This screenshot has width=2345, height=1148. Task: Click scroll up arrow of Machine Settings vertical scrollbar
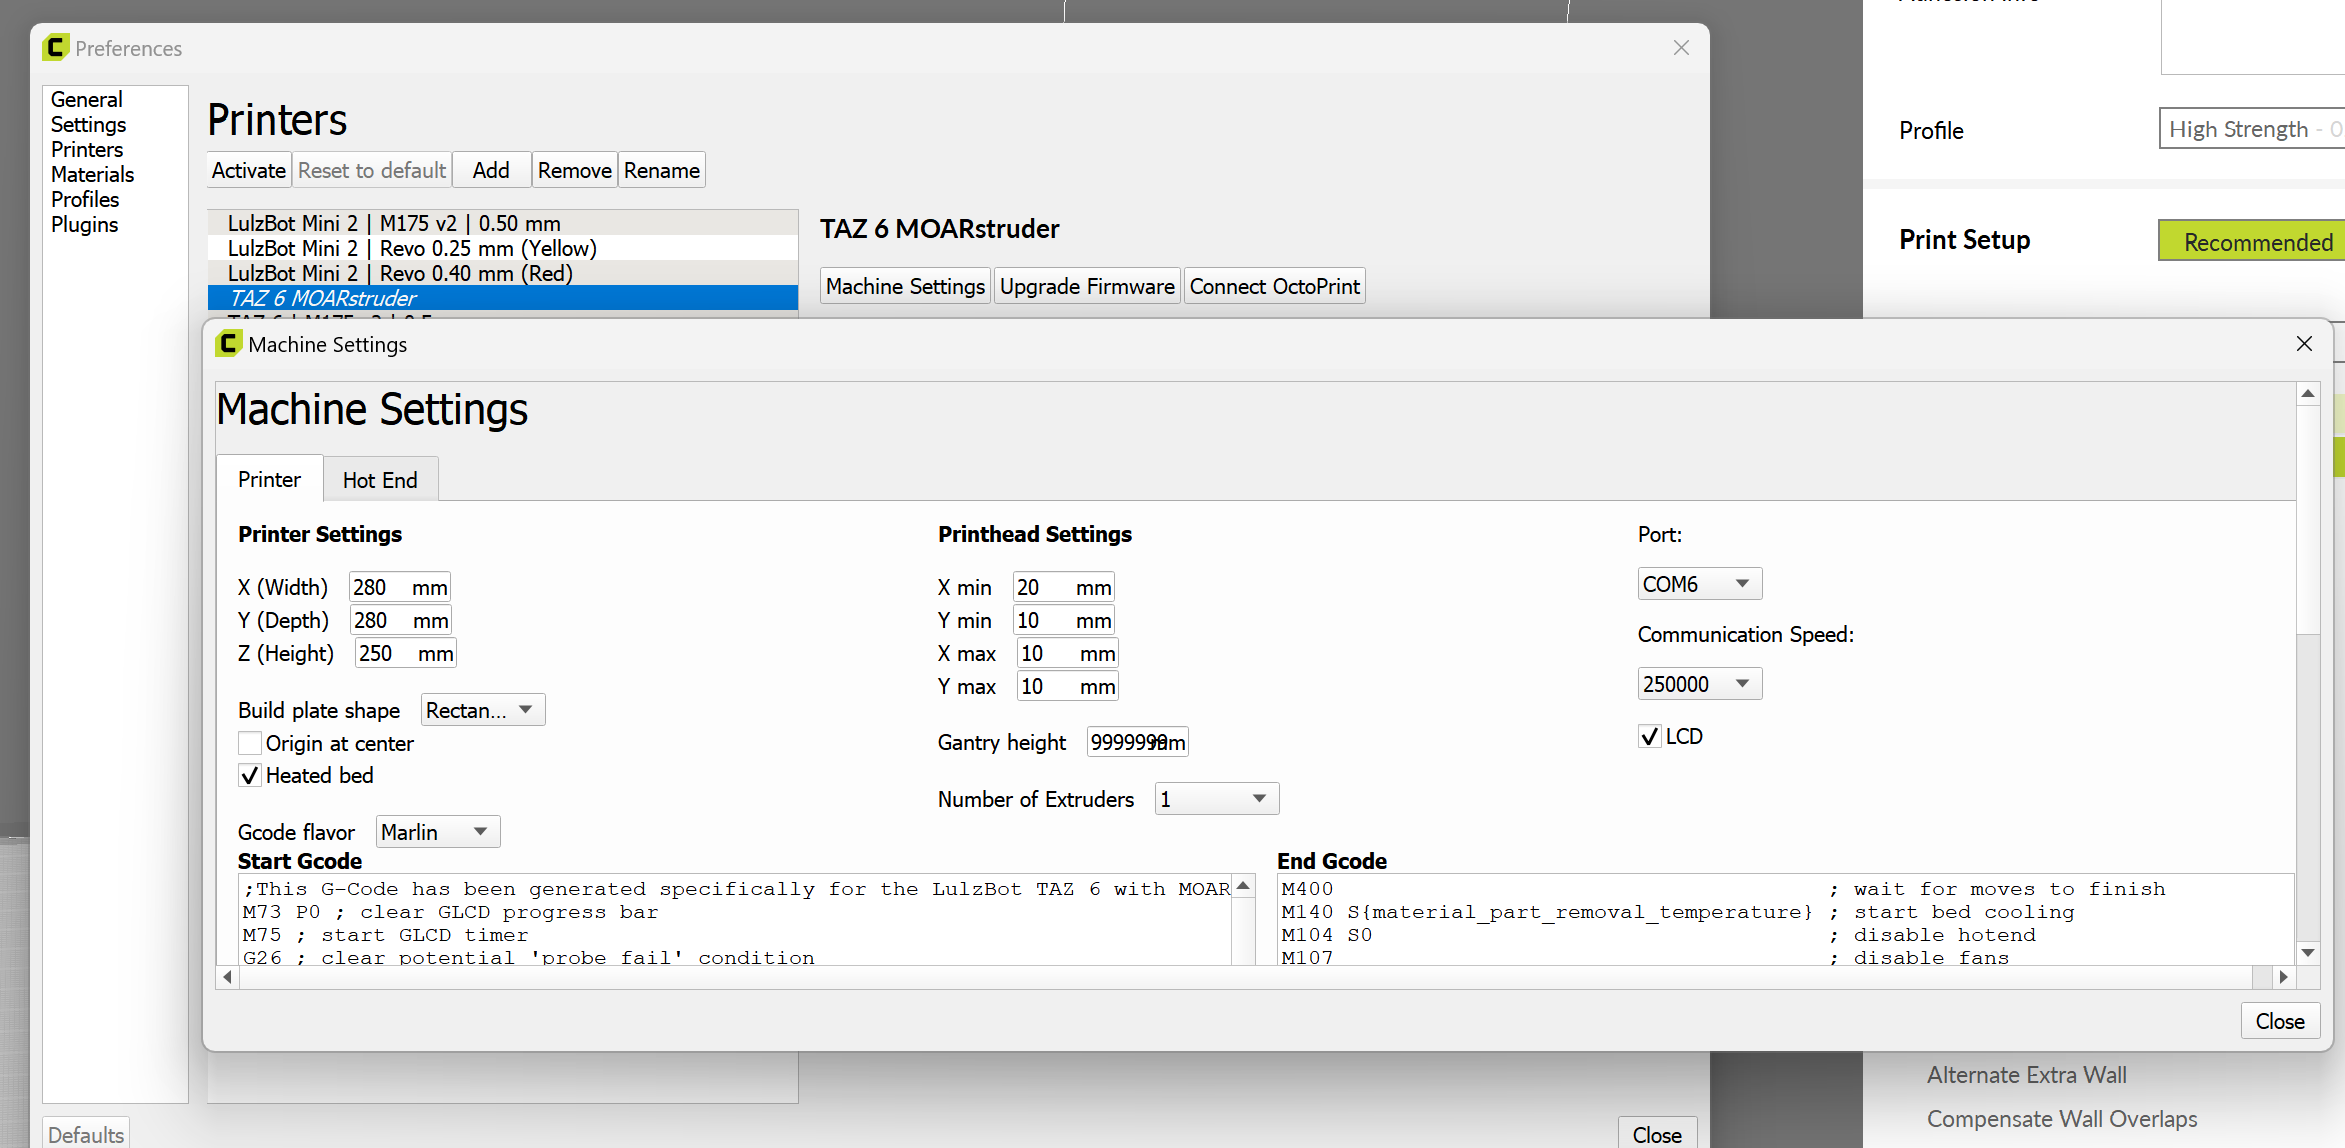point(2308,394)
